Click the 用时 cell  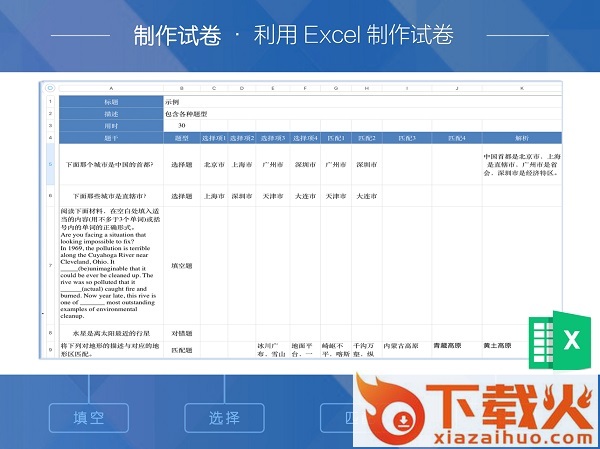(111, 126)
